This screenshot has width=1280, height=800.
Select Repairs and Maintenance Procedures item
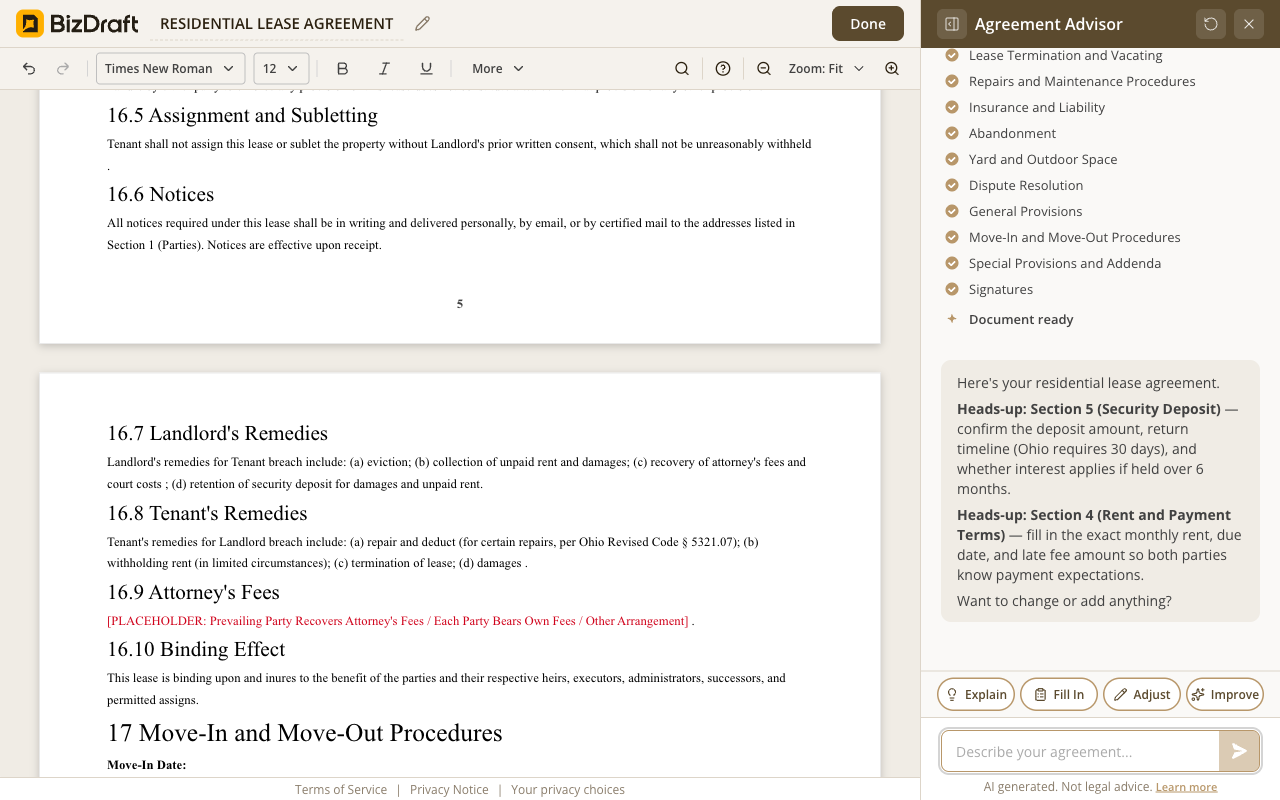point(1082,81)
